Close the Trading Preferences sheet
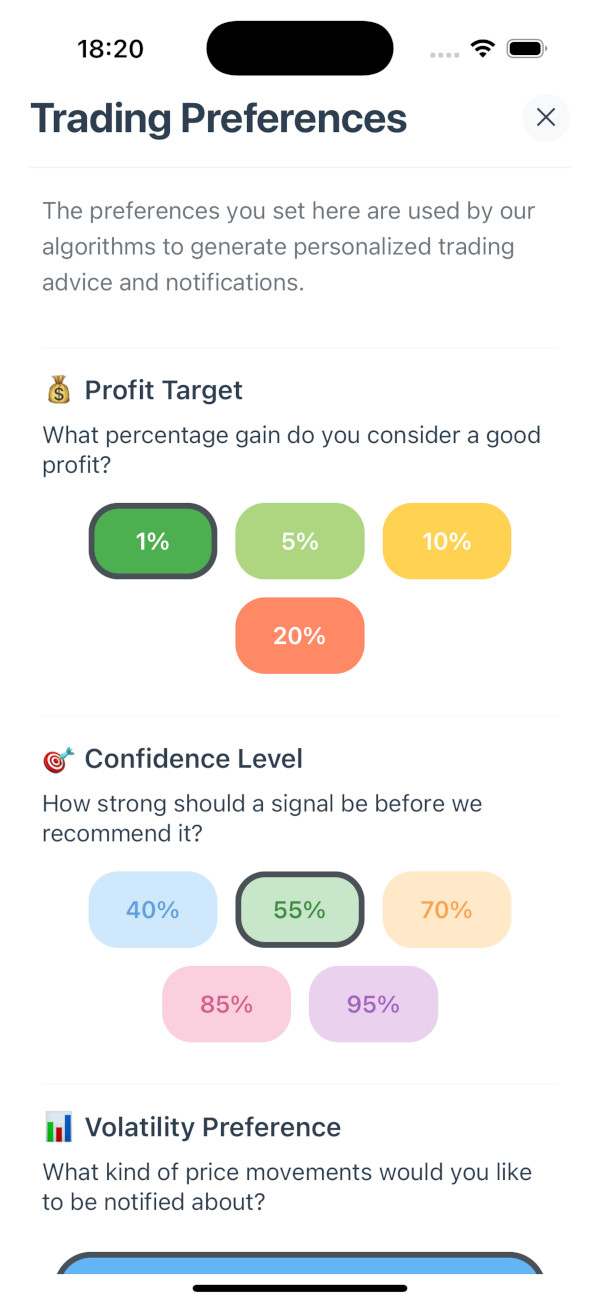This screenshot has width=600, height=1304. (545, 118)
